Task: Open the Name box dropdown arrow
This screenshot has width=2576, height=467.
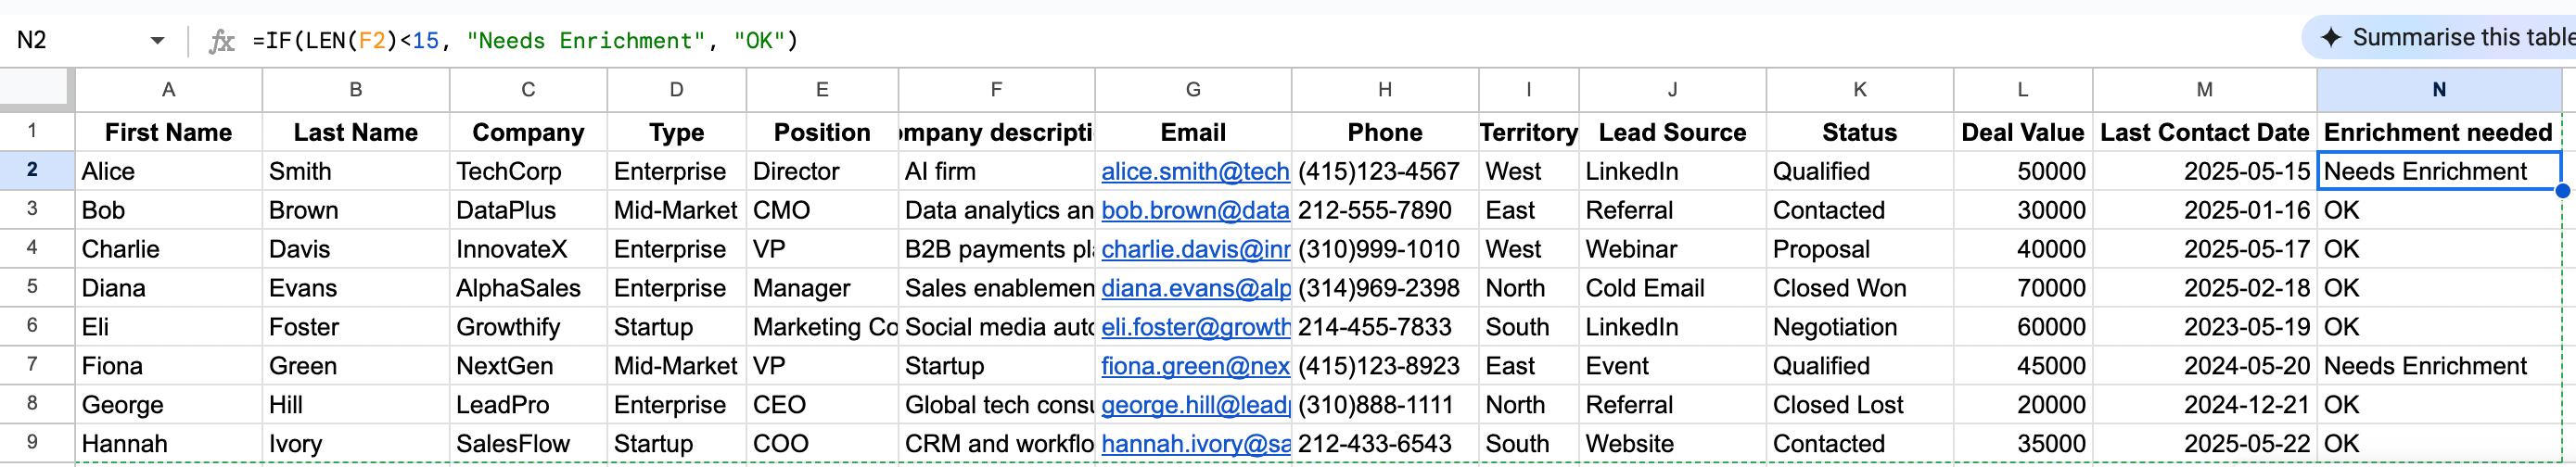Action: [x=157, y=41]
